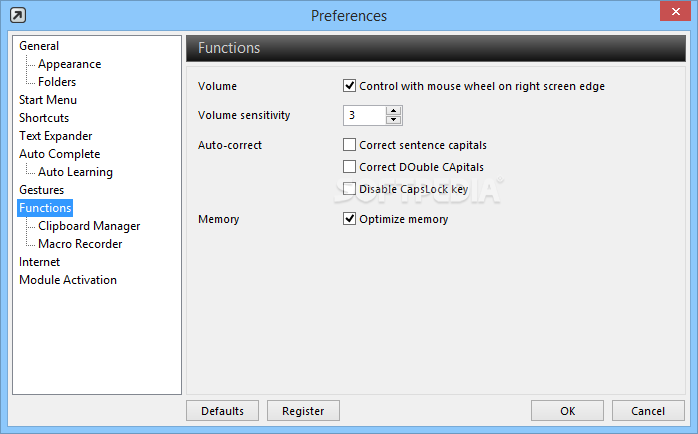Select Folders in the tree

(x=57, y=82)
